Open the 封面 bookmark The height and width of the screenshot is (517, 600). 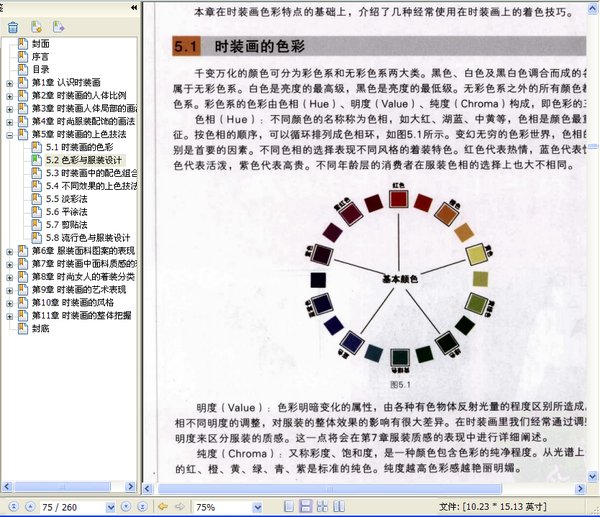tap(40, 44)
